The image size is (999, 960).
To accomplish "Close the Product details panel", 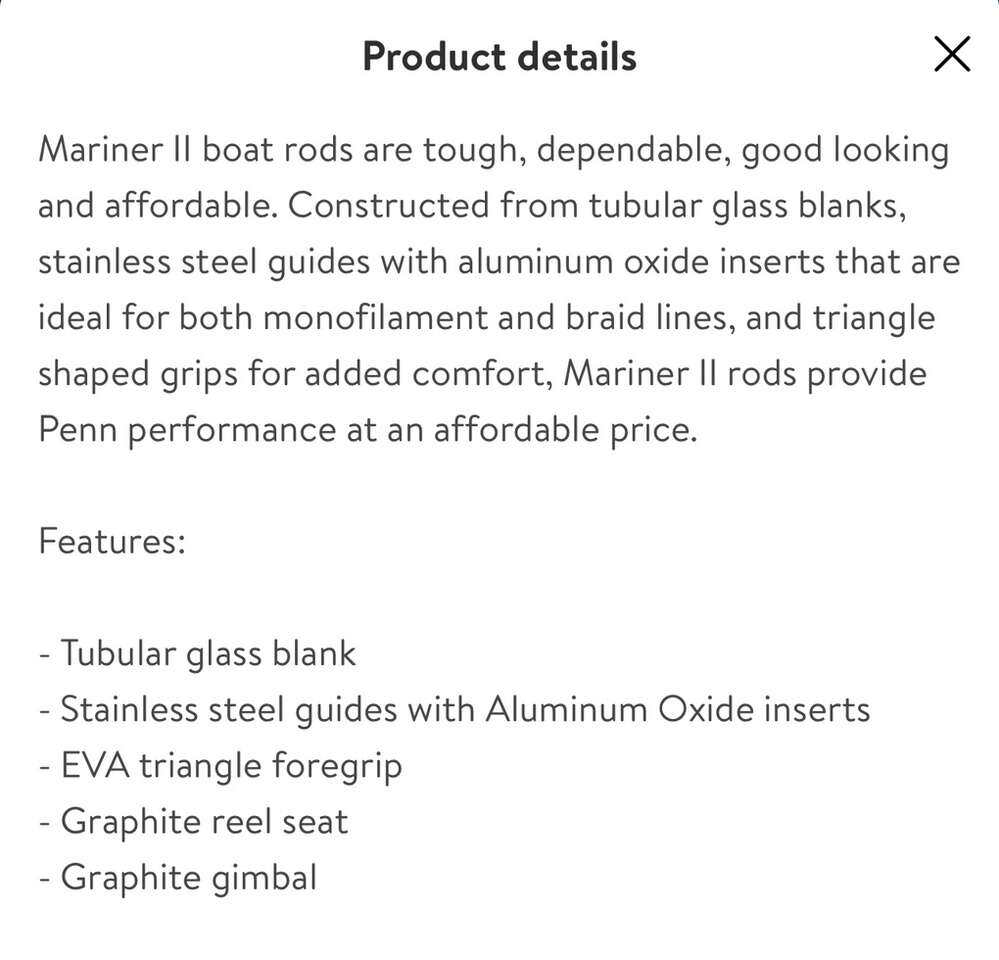I will click(951, 55).
